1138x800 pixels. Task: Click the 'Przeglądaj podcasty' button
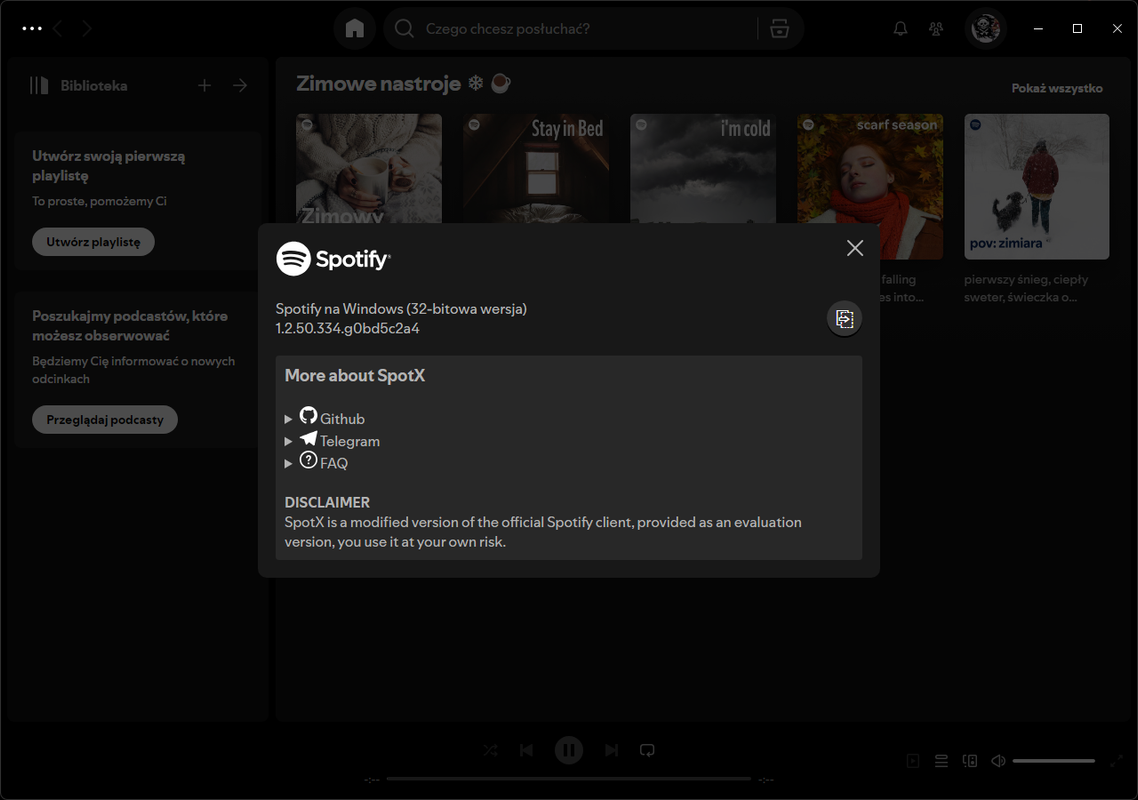105,420
